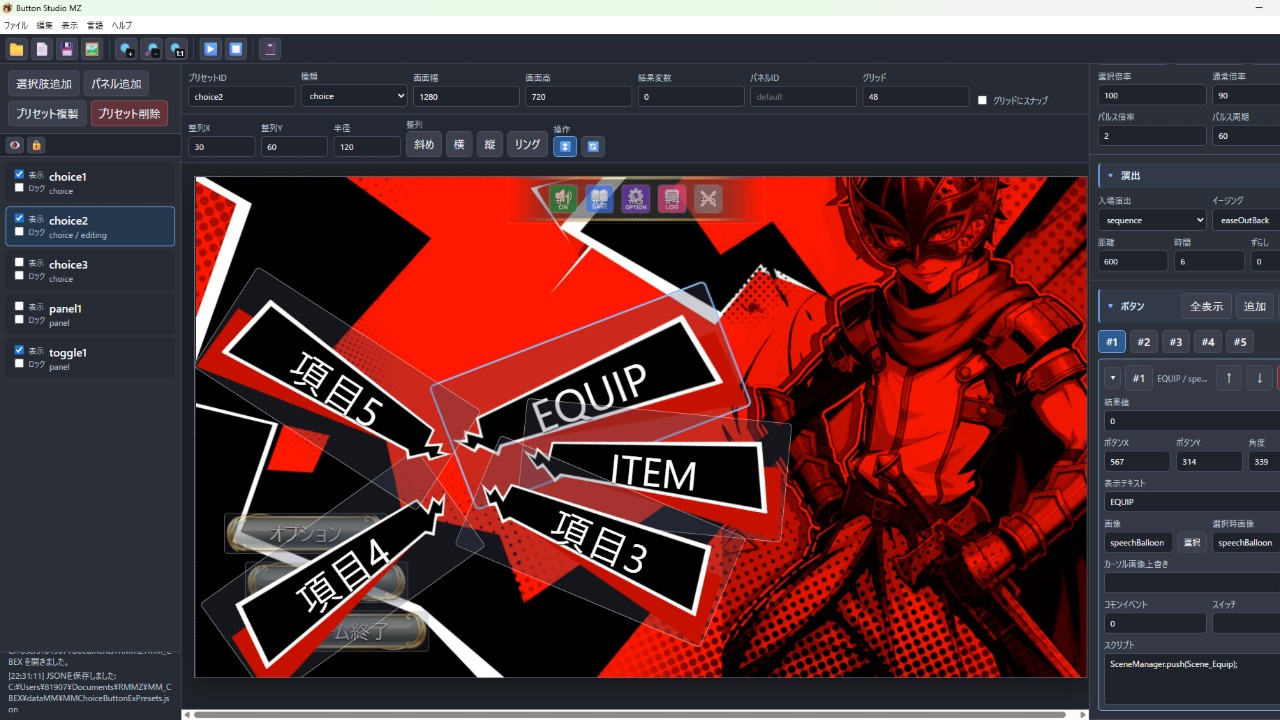Enable グリッドにスナップ checkbox
This screenshot has width=1280, height=720.
click(x=982, y=100)
